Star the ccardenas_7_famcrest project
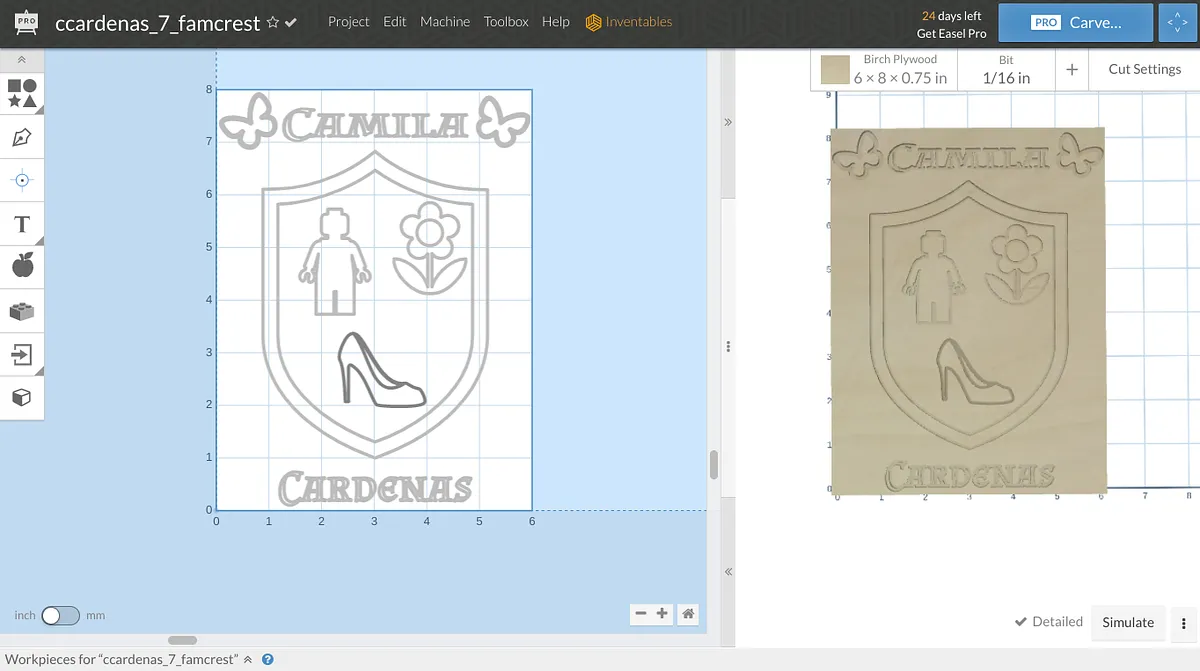The image size is (1200, 671). click(x=273, y=22)
